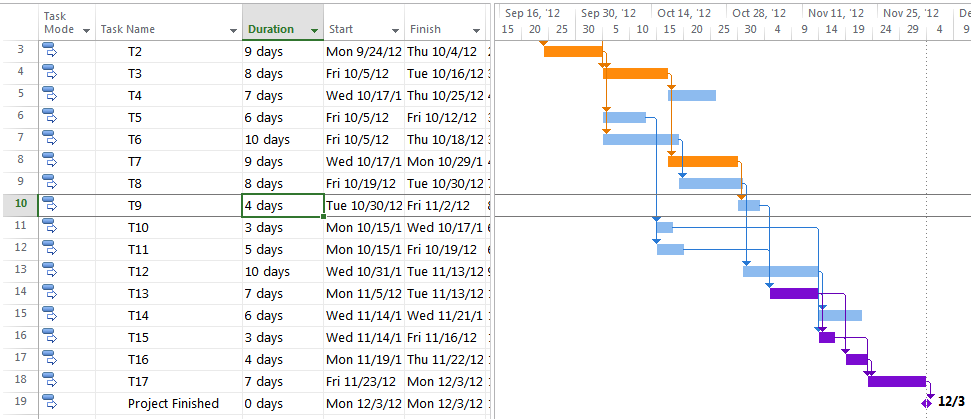Screen dimensions: 971x419
Task: Click the orange T7 critical task bar
Action: coord(702,161)
